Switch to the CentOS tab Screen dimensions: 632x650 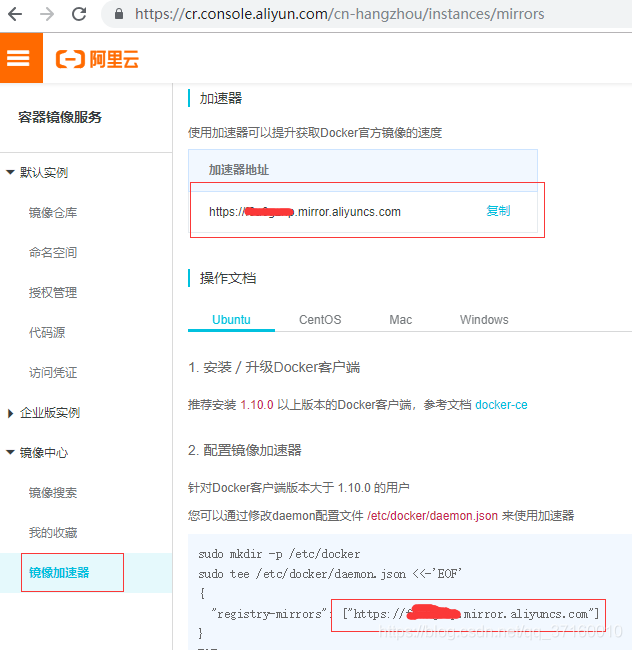[x=320, y=320]
